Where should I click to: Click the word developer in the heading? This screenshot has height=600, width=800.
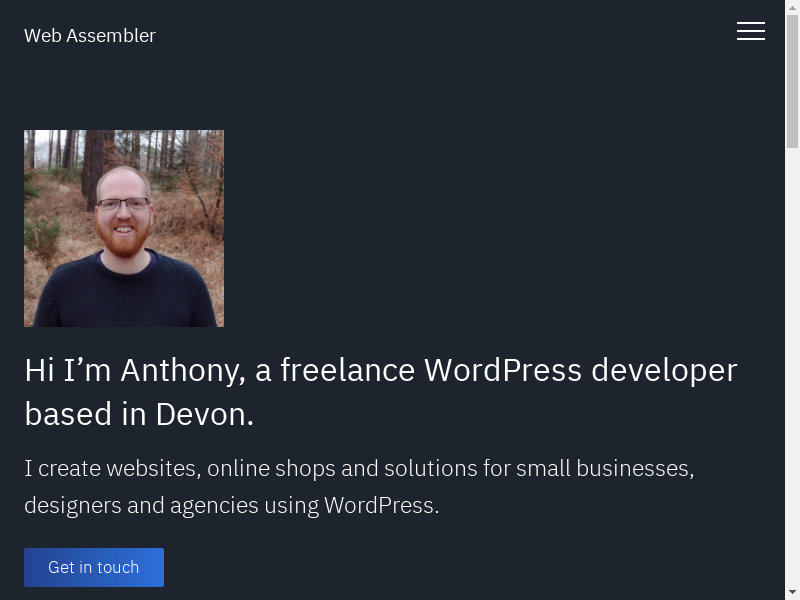pyautogui.click(x=664, y=370)
